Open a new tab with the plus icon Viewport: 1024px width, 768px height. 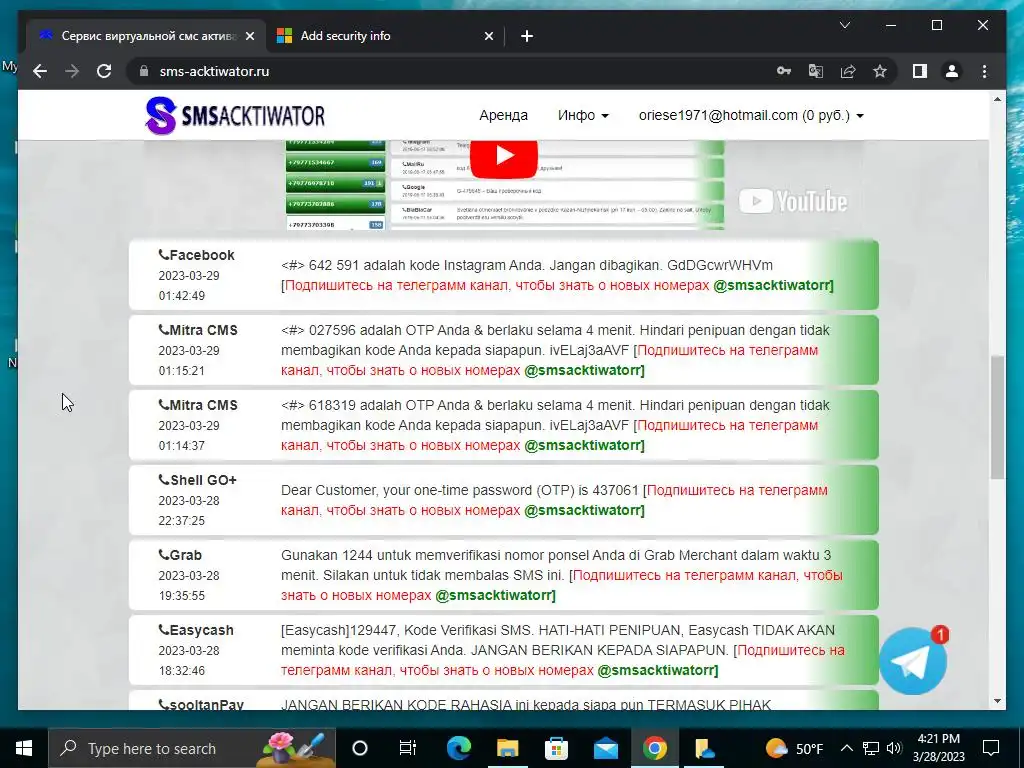[527, 36]
